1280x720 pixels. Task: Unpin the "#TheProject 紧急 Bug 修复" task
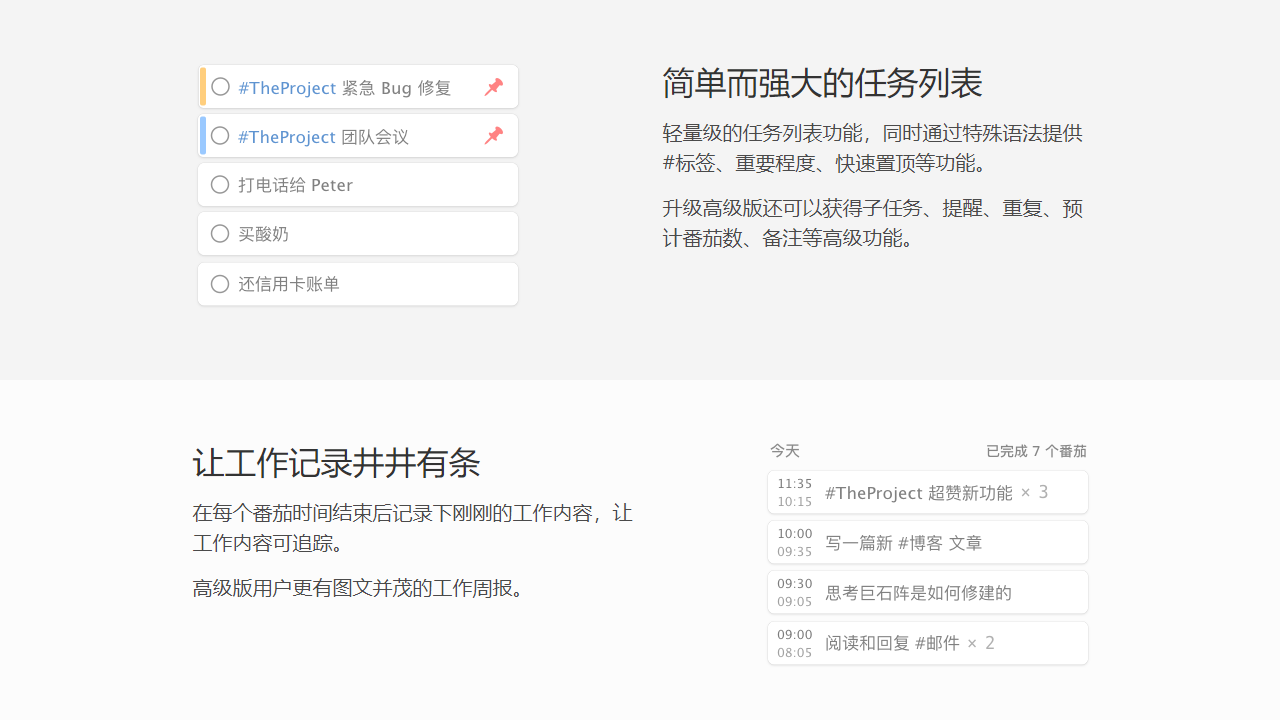coord(493,87)
